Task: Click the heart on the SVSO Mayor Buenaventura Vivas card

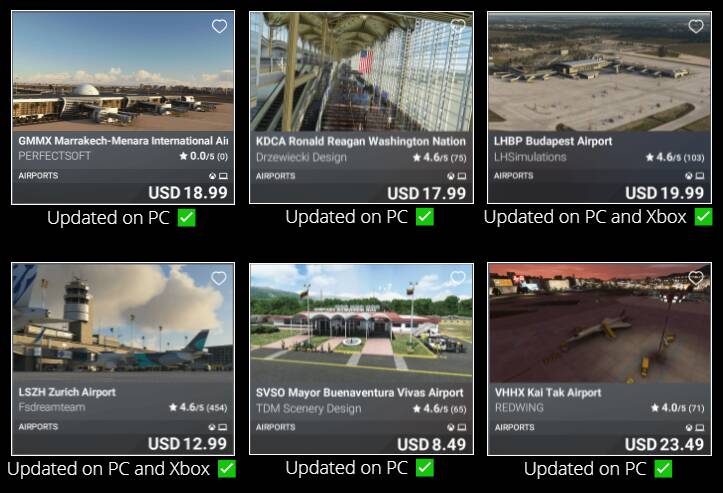Action: pos(458,278)
